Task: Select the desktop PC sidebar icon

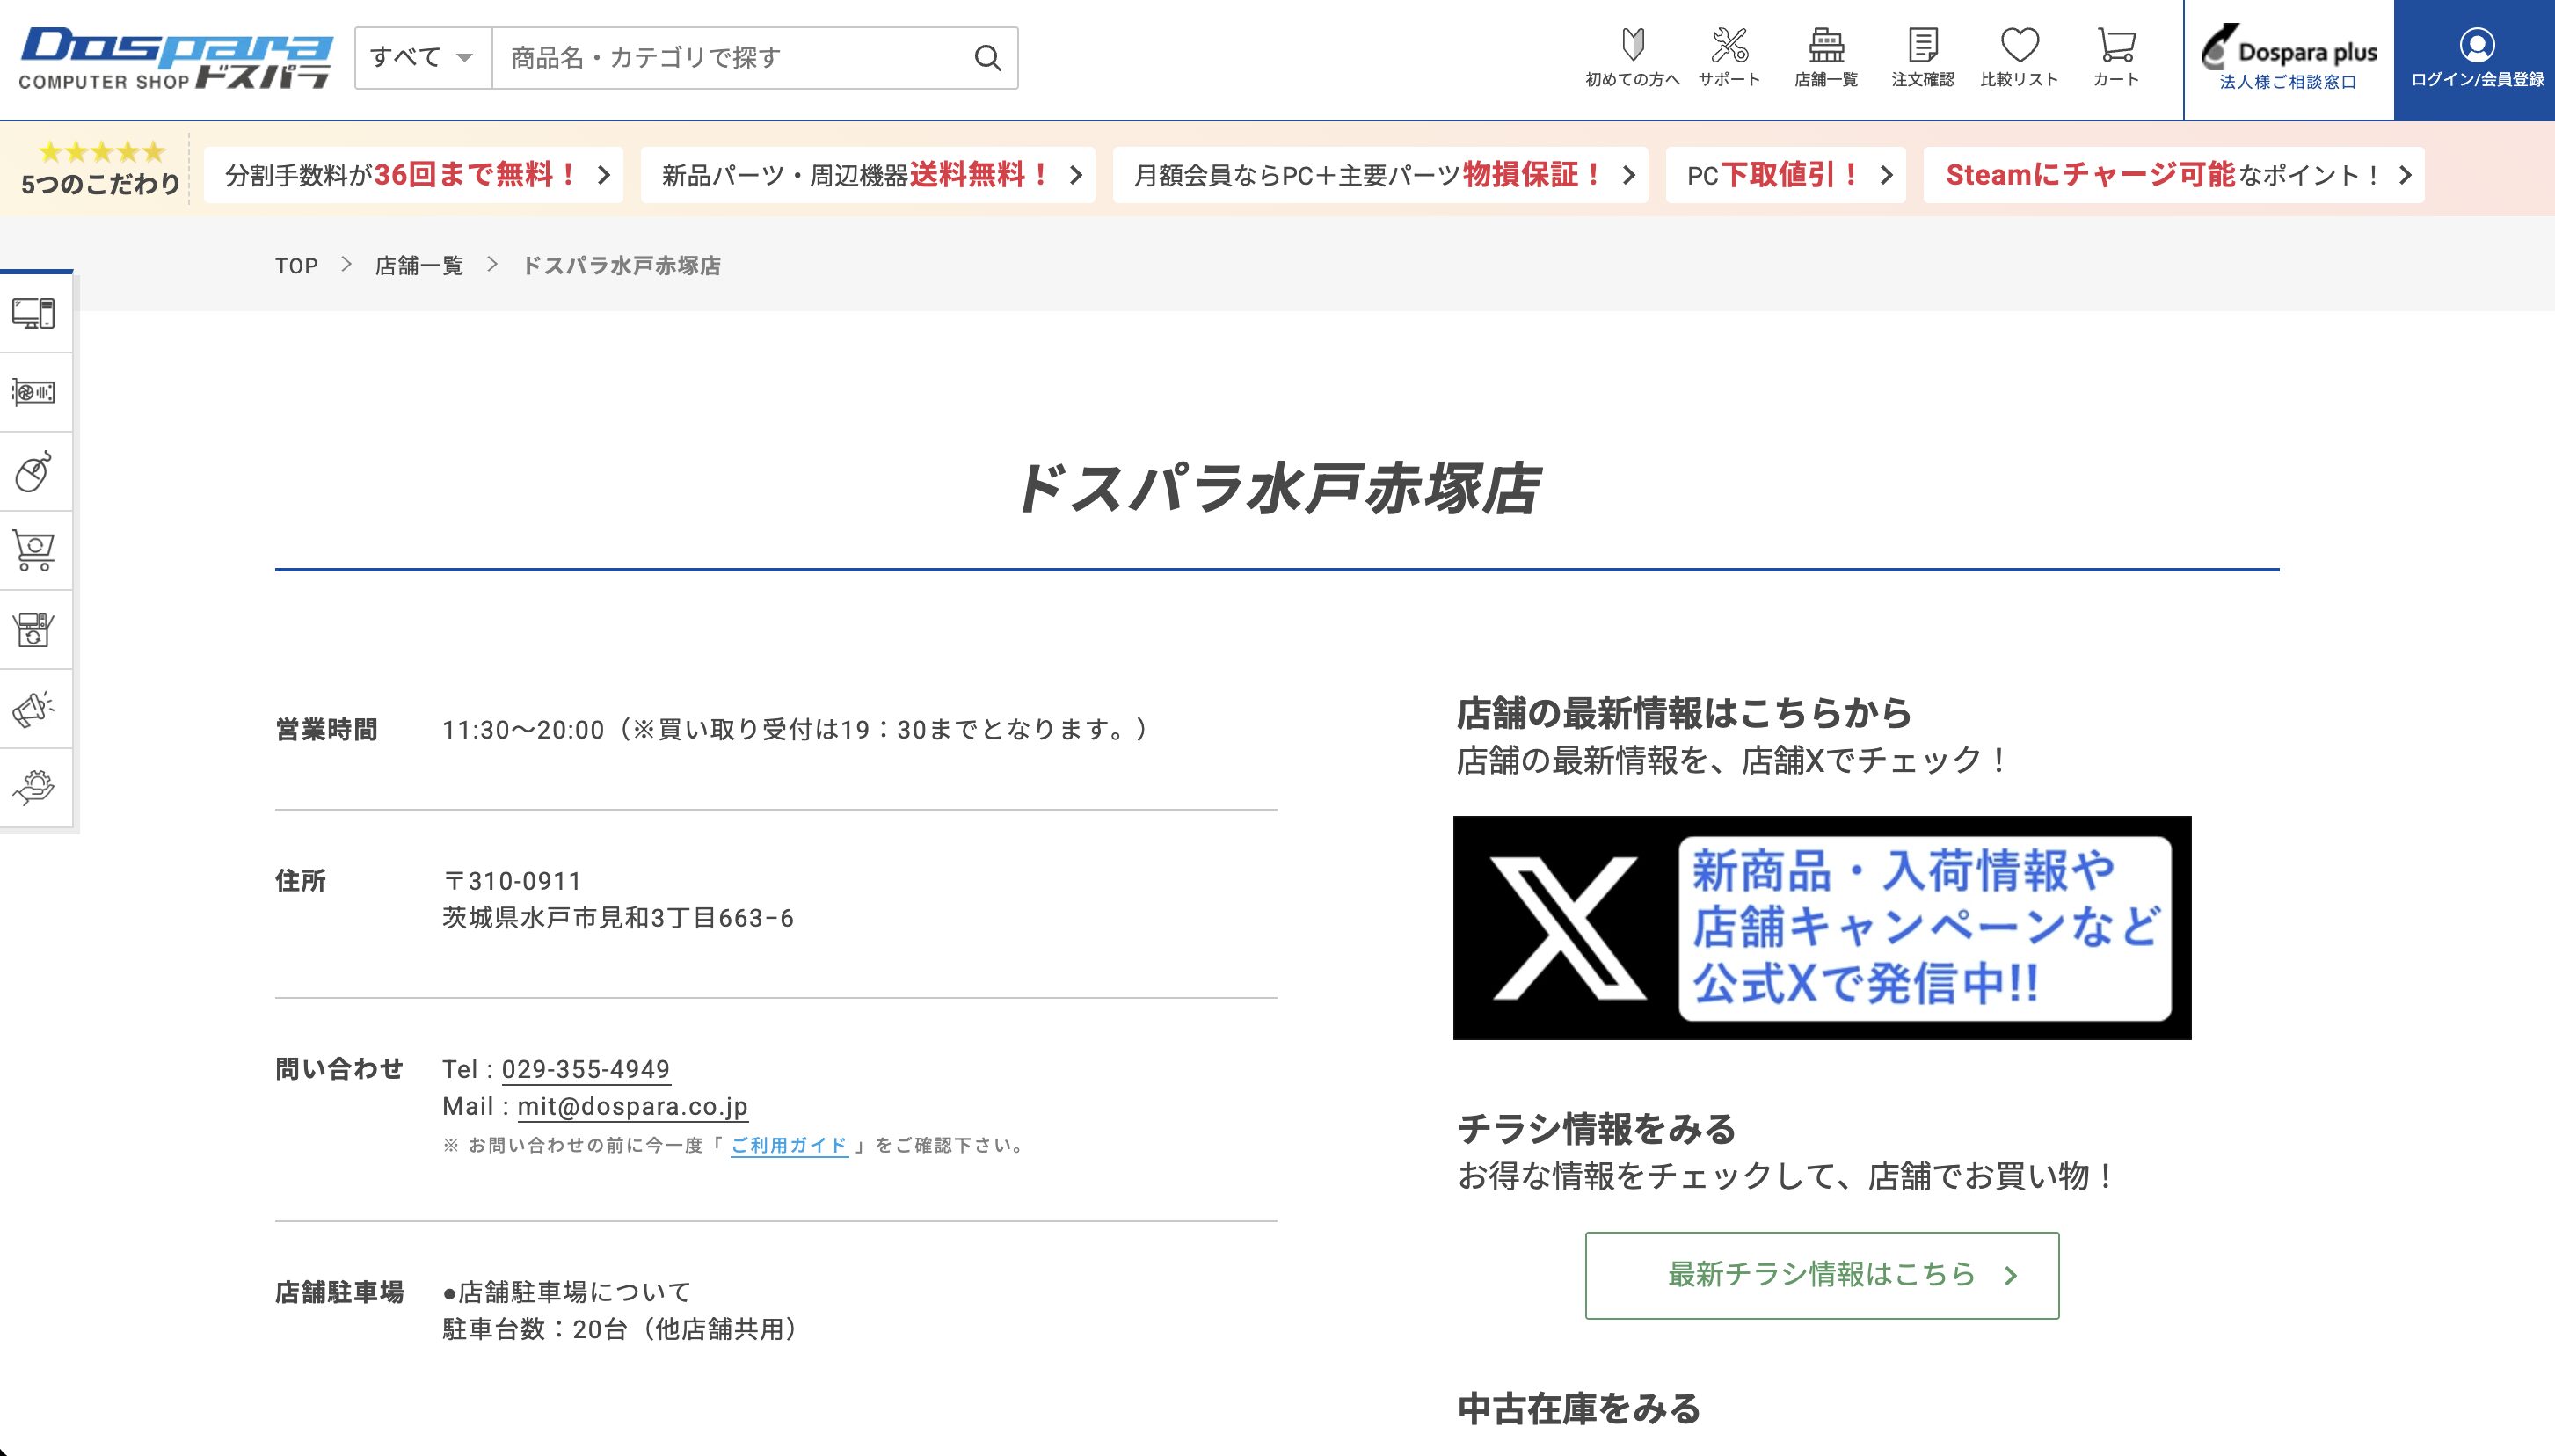Action: (34, 313)
